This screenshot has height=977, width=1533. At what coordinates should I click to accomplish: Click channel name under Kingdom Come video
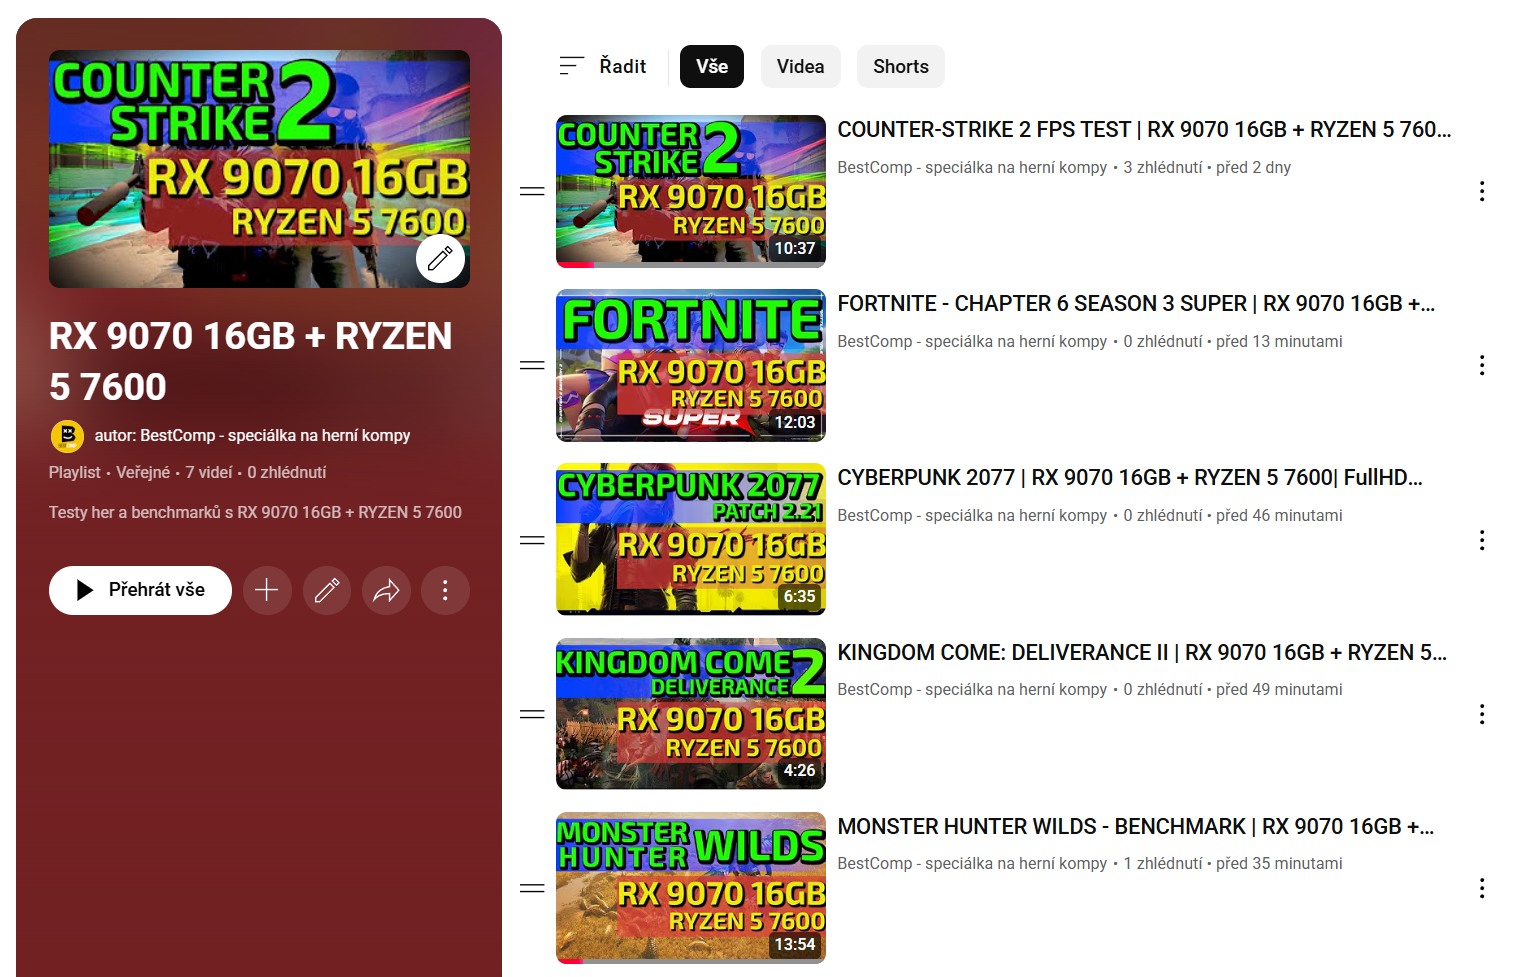[972, 689]
